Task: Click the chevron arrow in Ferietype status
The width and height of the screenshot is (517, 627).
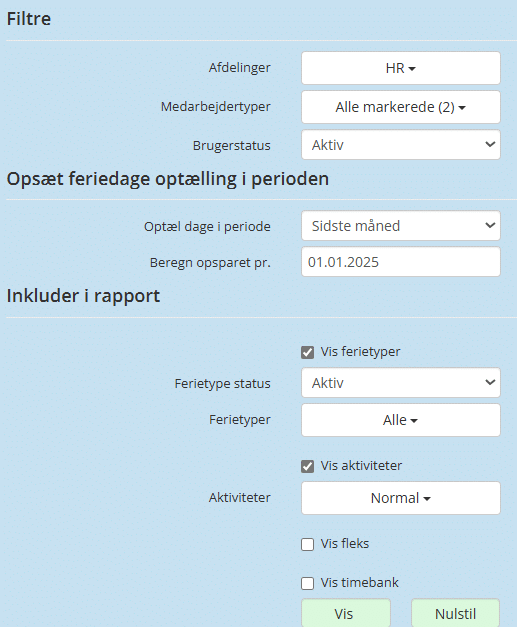Action: click(x=490, y=383)
